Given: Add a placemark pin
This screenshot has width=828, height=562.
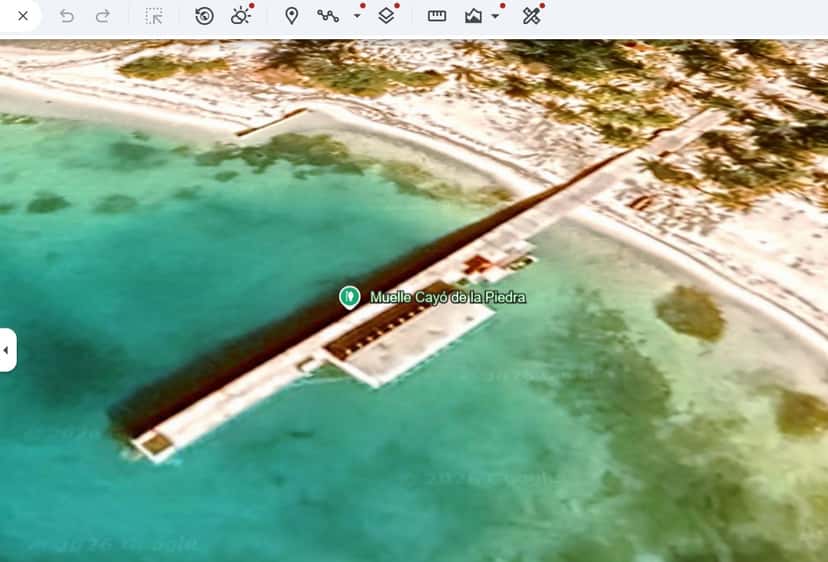Looking at the screenshot, I should tap(291, 16).
